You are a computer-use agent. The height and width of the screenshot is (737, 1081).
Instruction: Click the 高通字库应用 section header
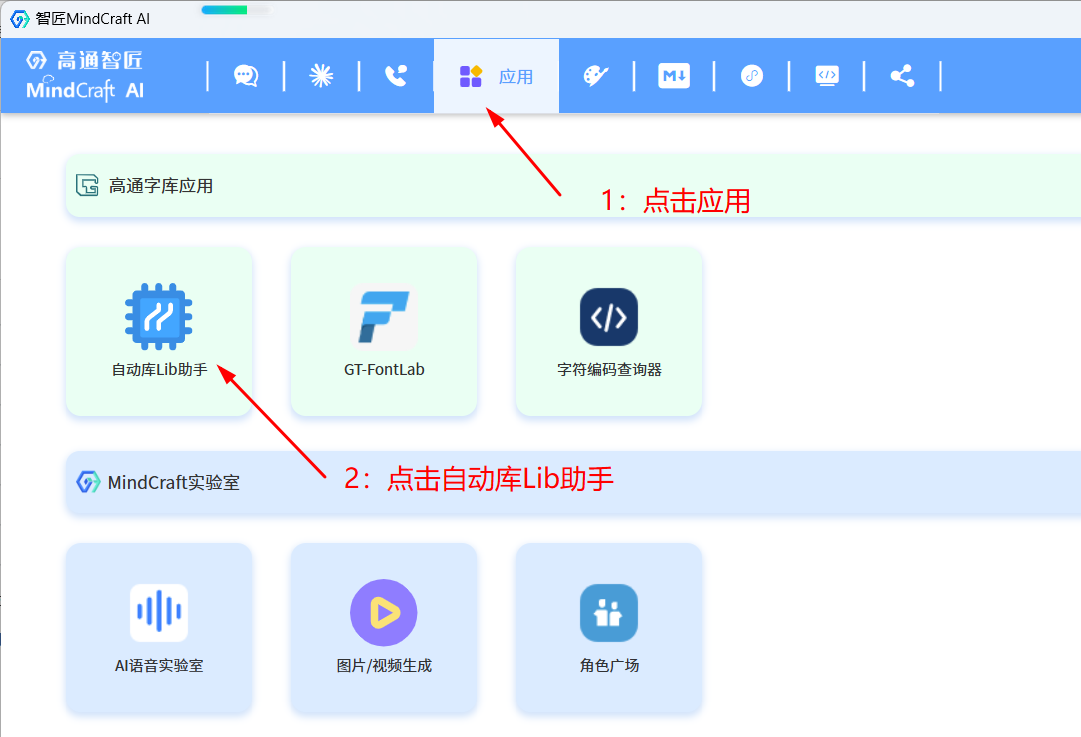(x=573, y=185)
